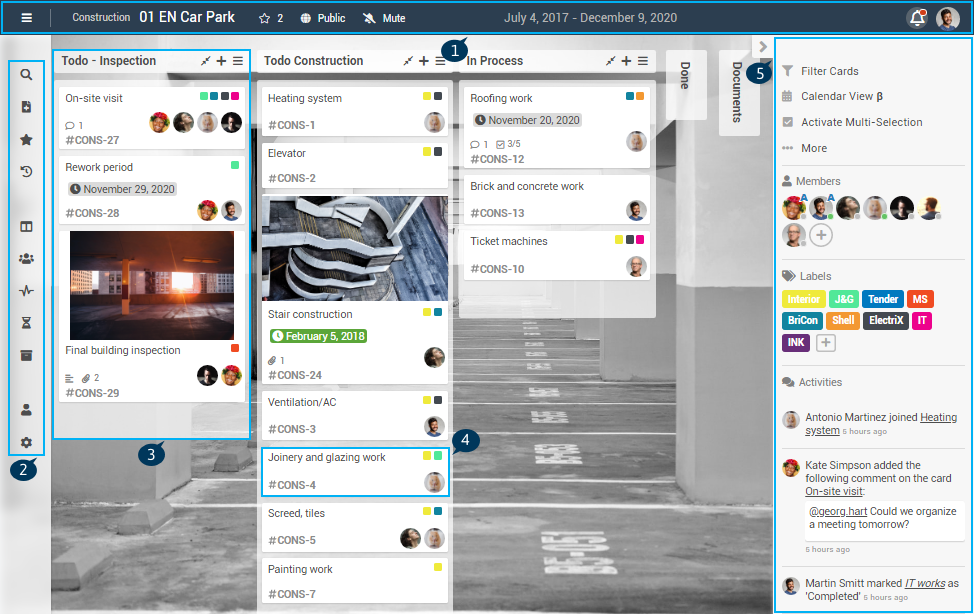
Task: Open settings gear in left sidebar
Action: click(x=26, y=443)
